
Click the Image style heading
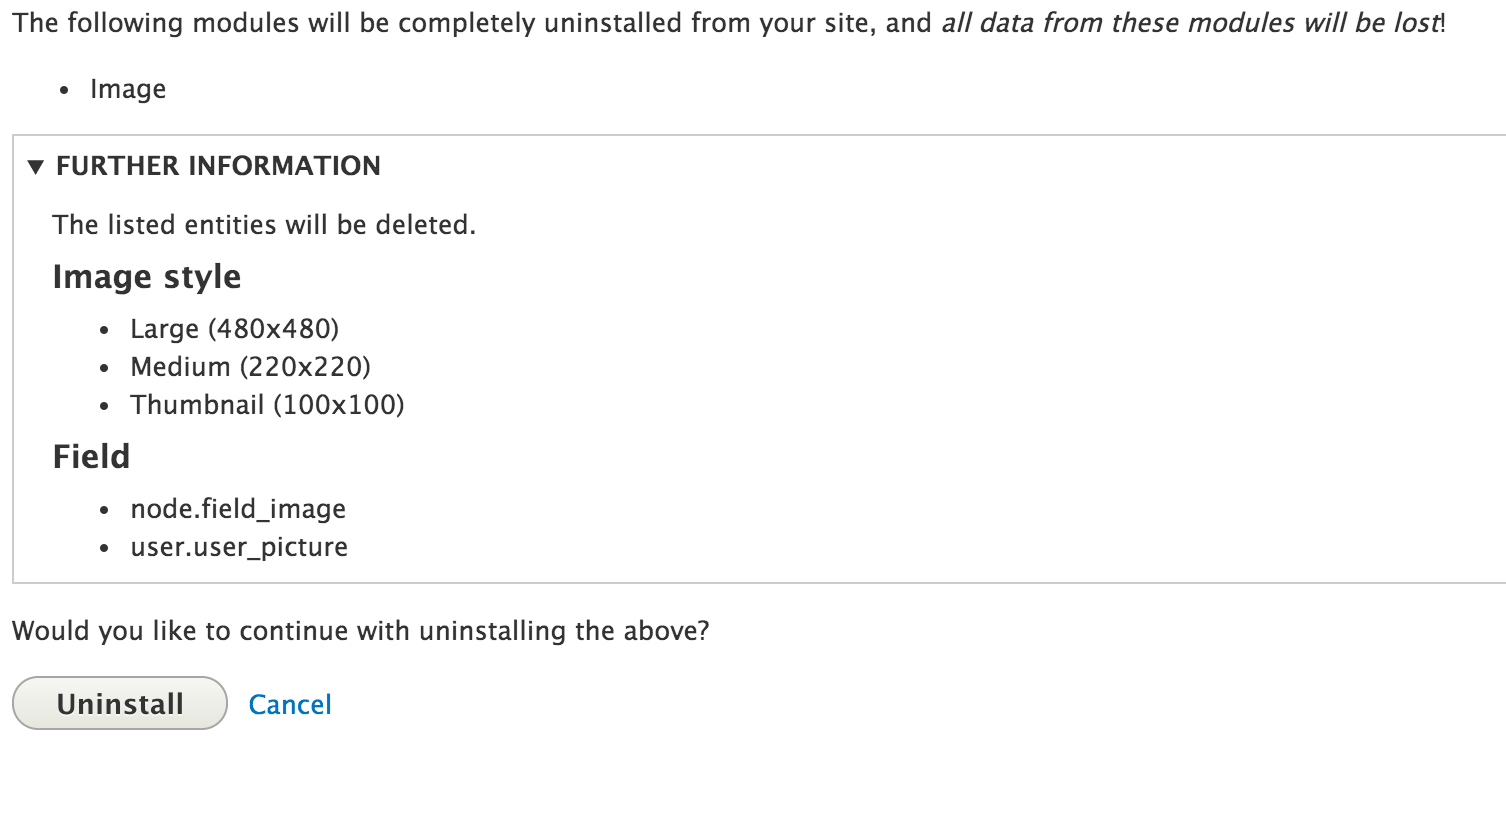pyautogui.click(x=147, y=277)
